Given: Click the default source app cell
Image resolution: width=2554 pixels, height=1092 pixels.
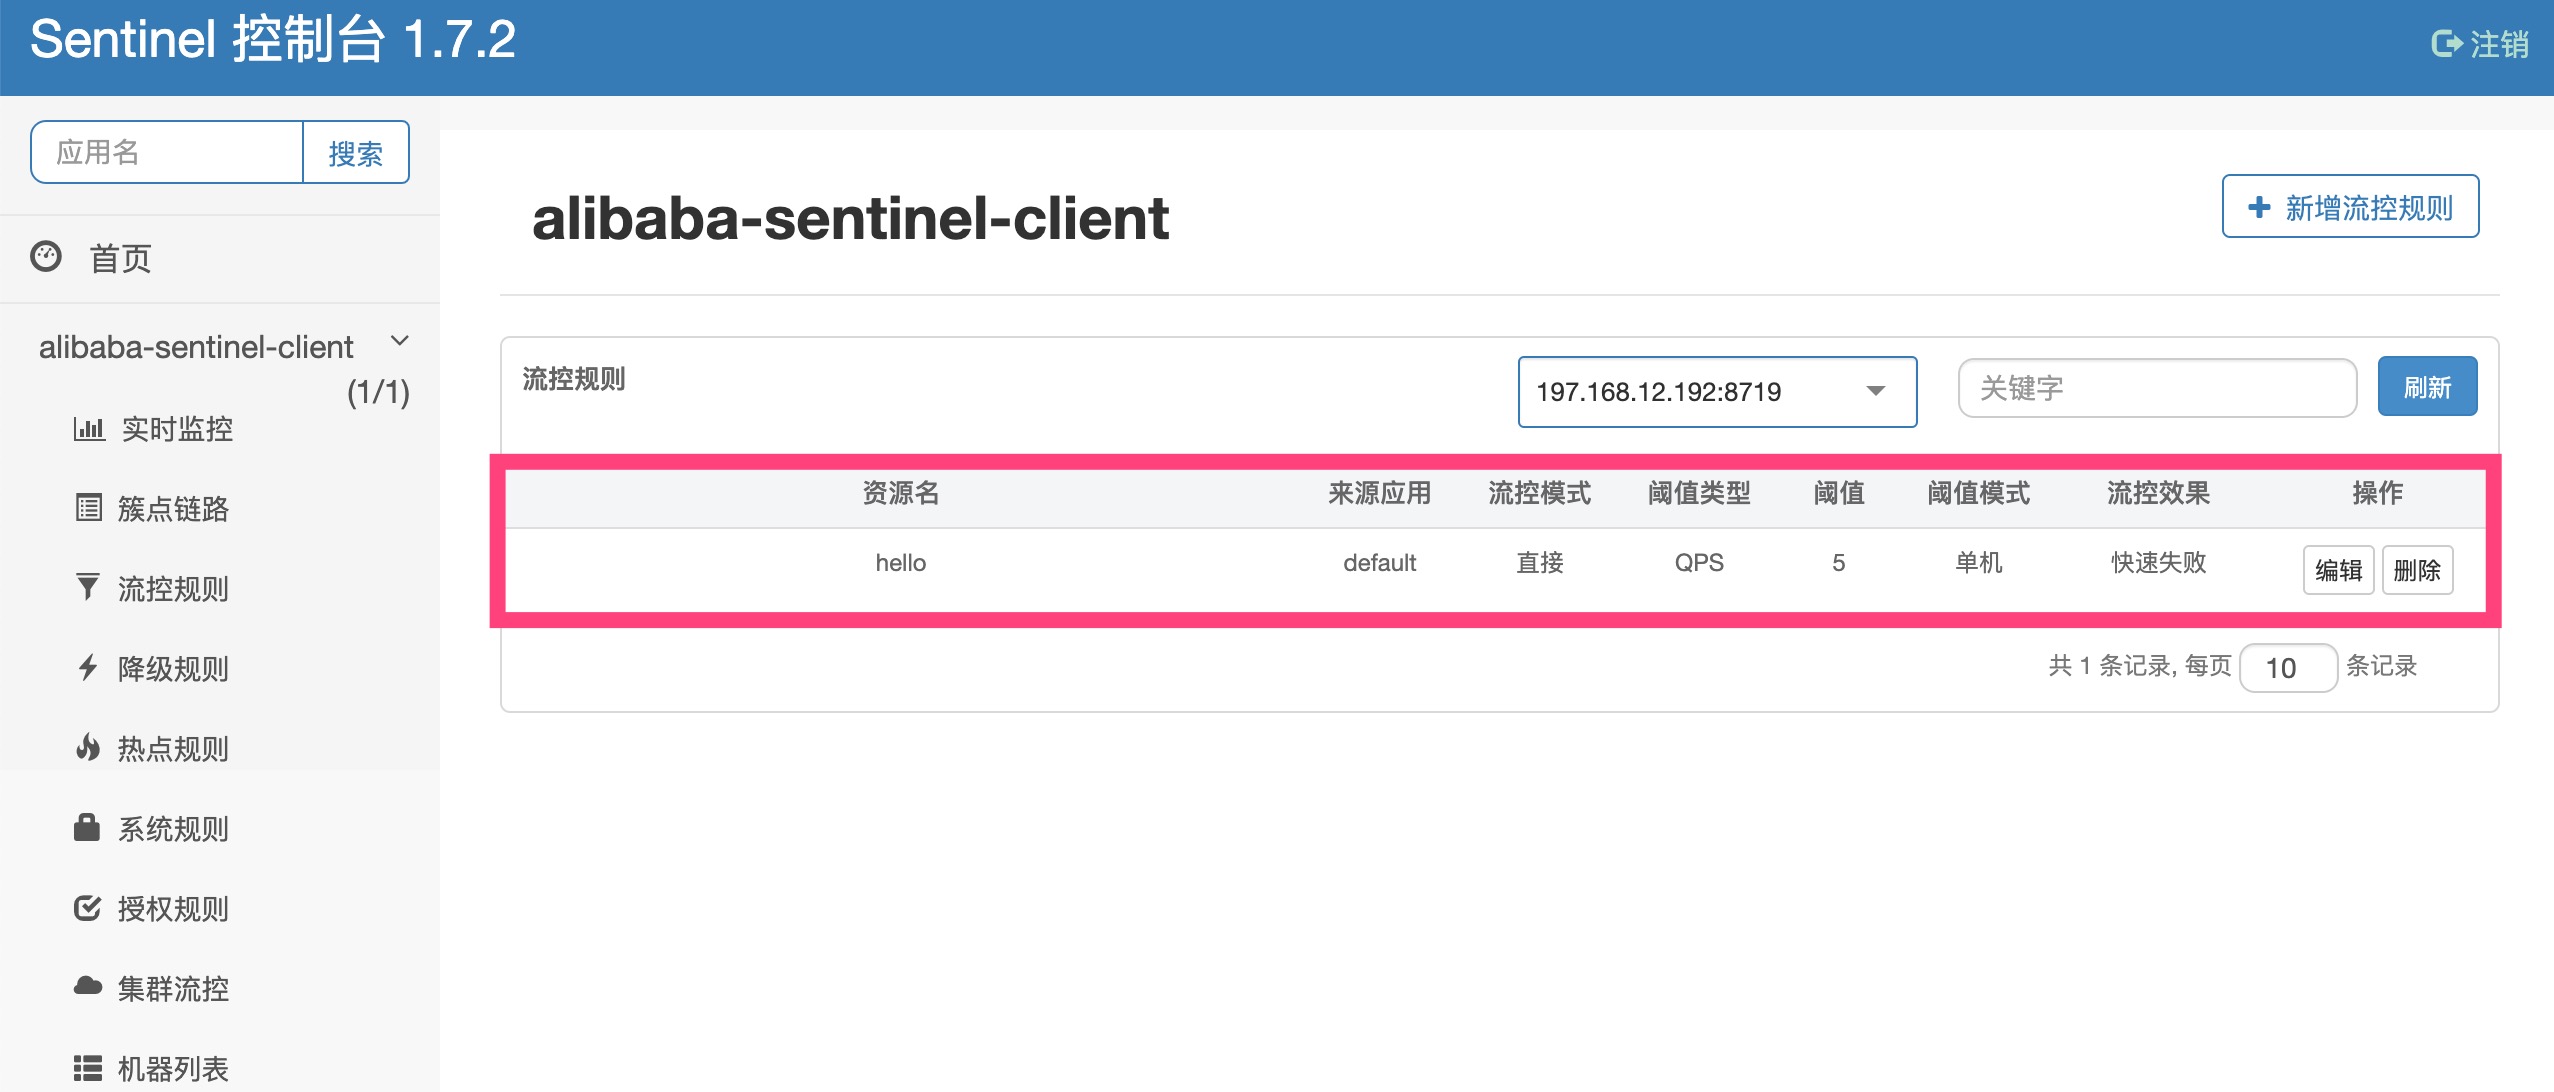Looking at the screenshot, I should 1379,563.
